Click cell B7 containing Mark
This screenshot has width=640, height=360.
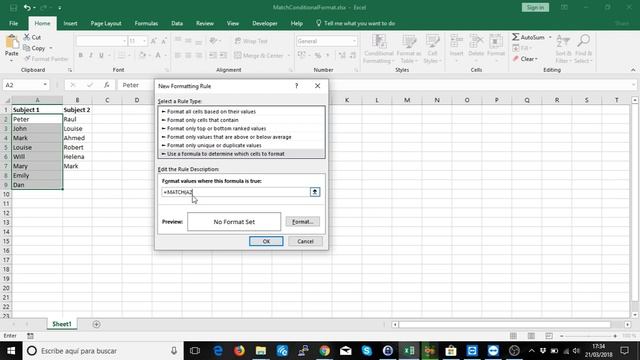[x=77, y=166]
